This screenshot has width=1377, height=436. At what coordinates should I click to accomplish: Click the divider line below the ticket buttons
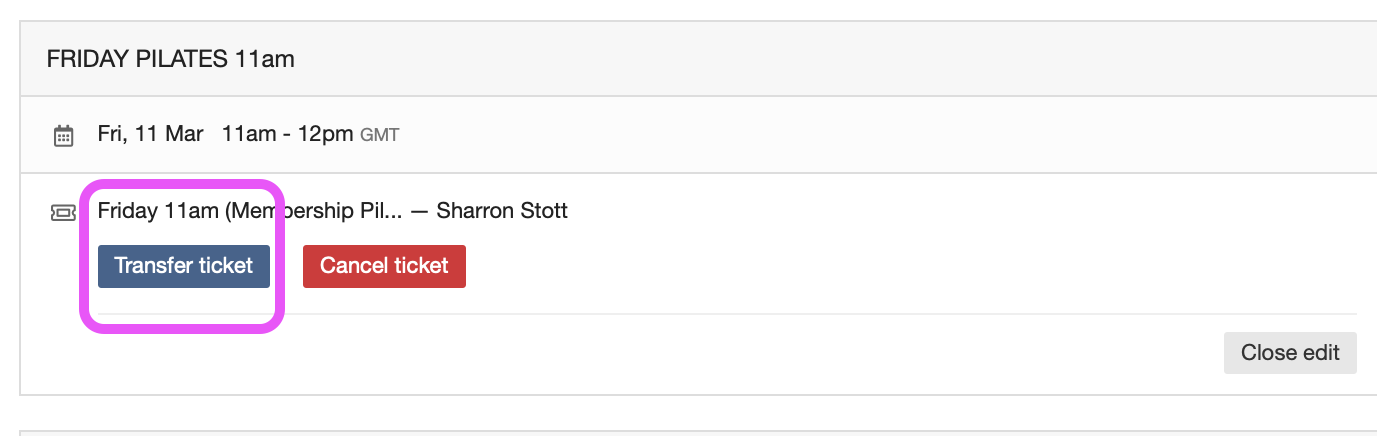(800, 314)
